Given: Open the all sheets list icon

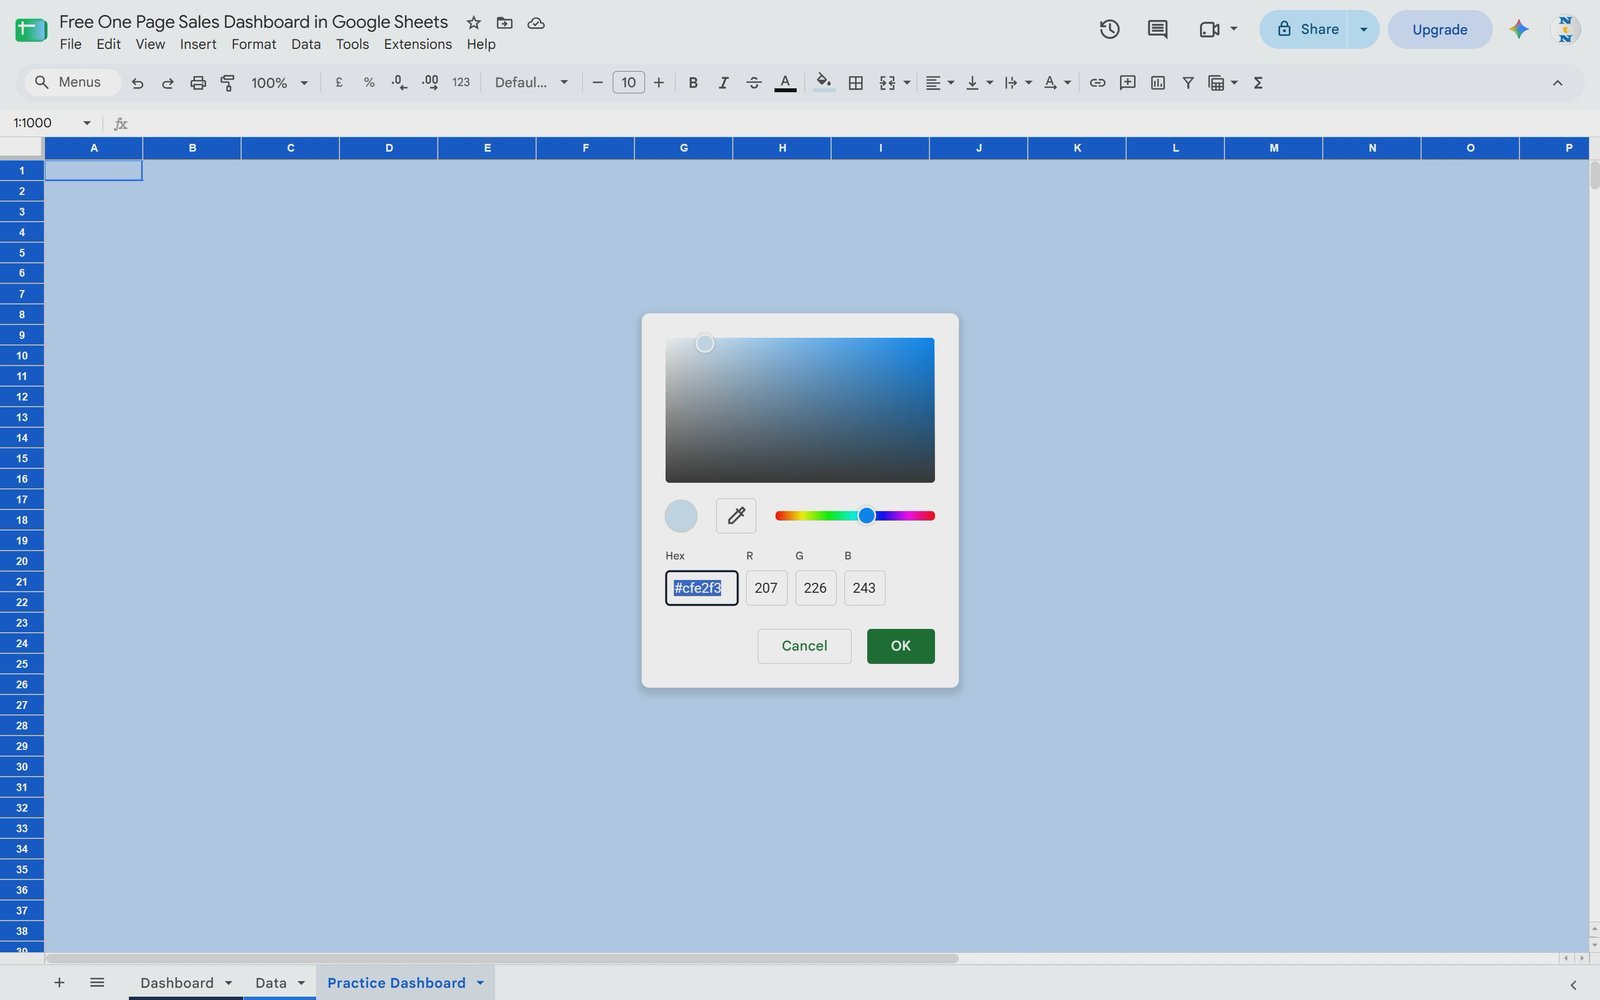Looking at the screenshot, I should click(97, 983).
